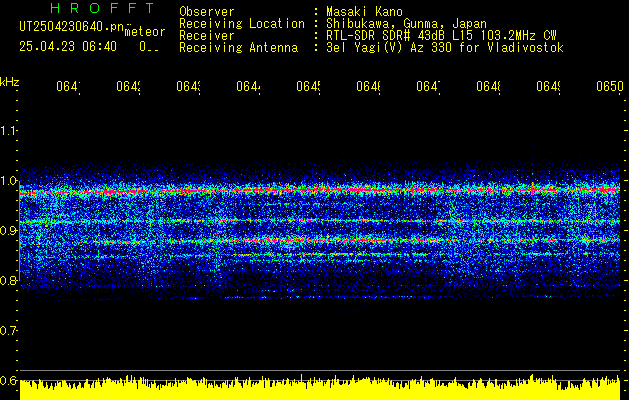Click the 0645 time marker
This screenshot has width=629, height=400.
308,86
